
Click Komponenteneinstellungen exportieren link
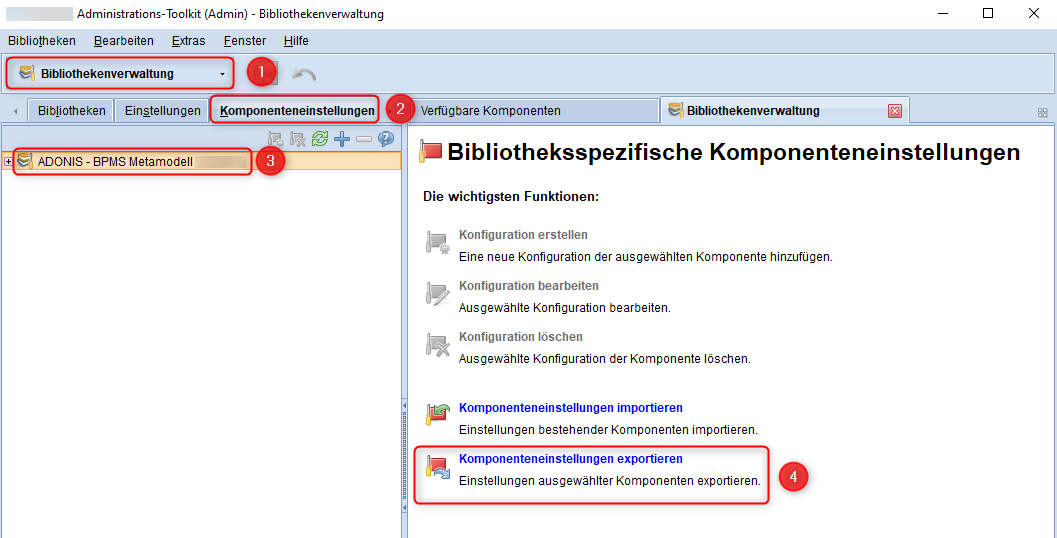[571, 458]
